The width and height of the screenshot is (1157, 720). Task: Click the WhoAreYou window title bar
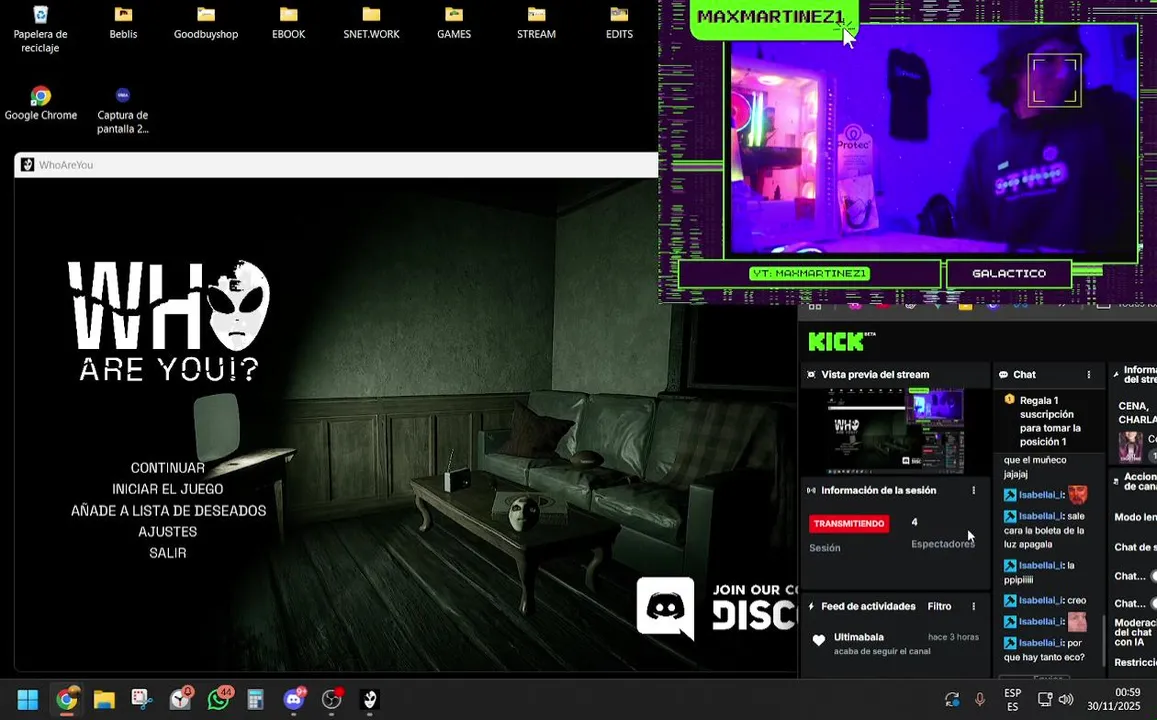tap(336, 165)
